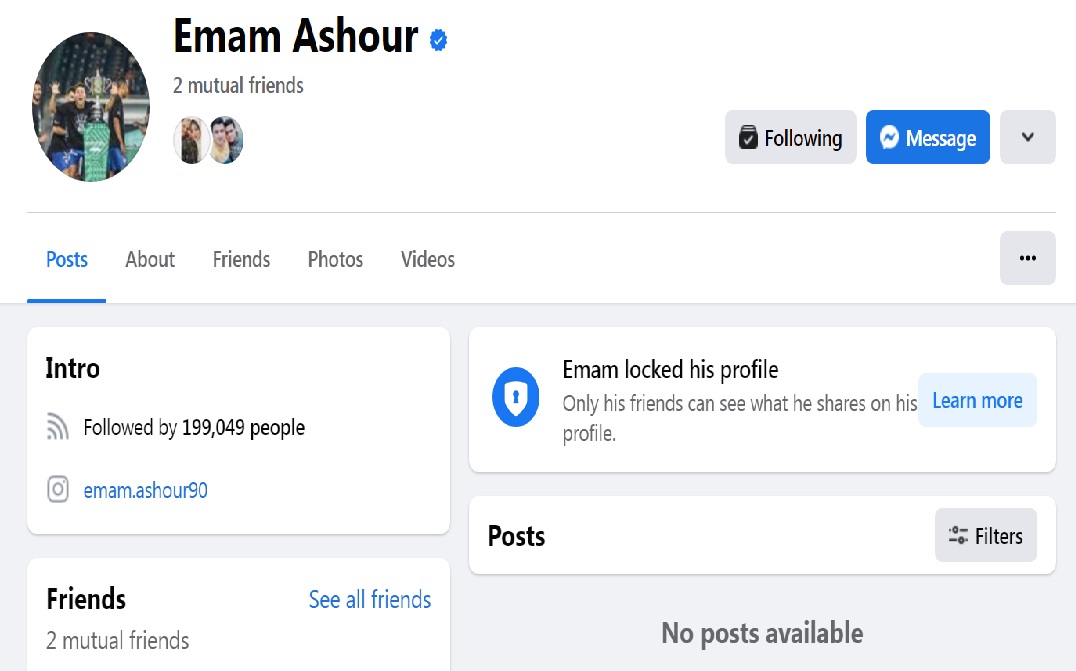The height and width of the screenshot is (671, 1076).
Task: Toggle the Following button
Action: (x=790, y=138)
